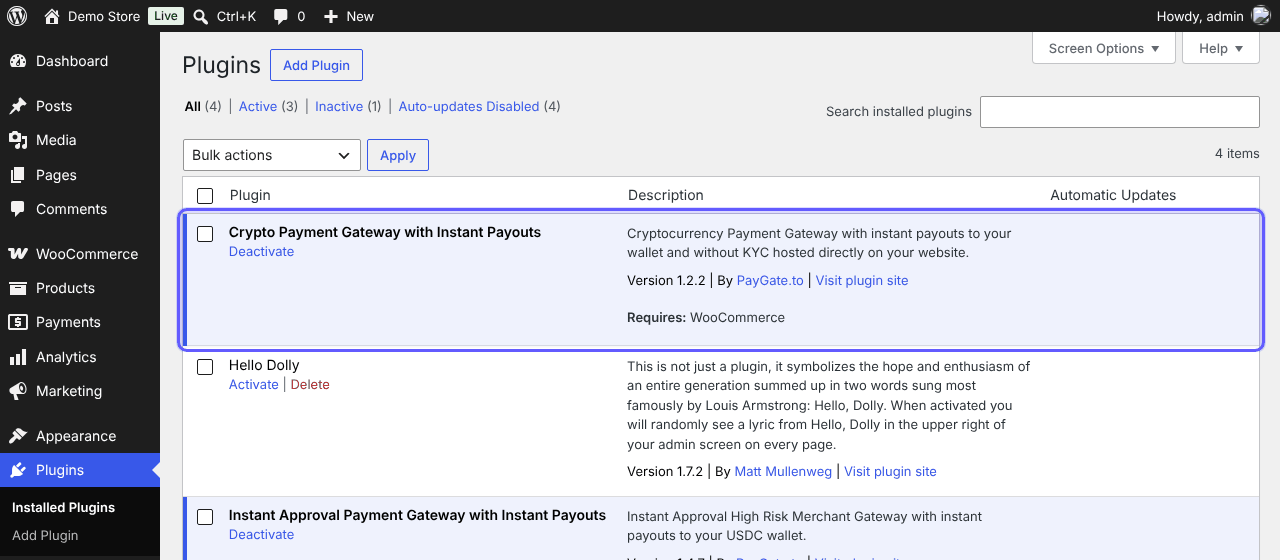Open the PayGate.to author link
Screen dimensions: 1280x560
[770, 280]
